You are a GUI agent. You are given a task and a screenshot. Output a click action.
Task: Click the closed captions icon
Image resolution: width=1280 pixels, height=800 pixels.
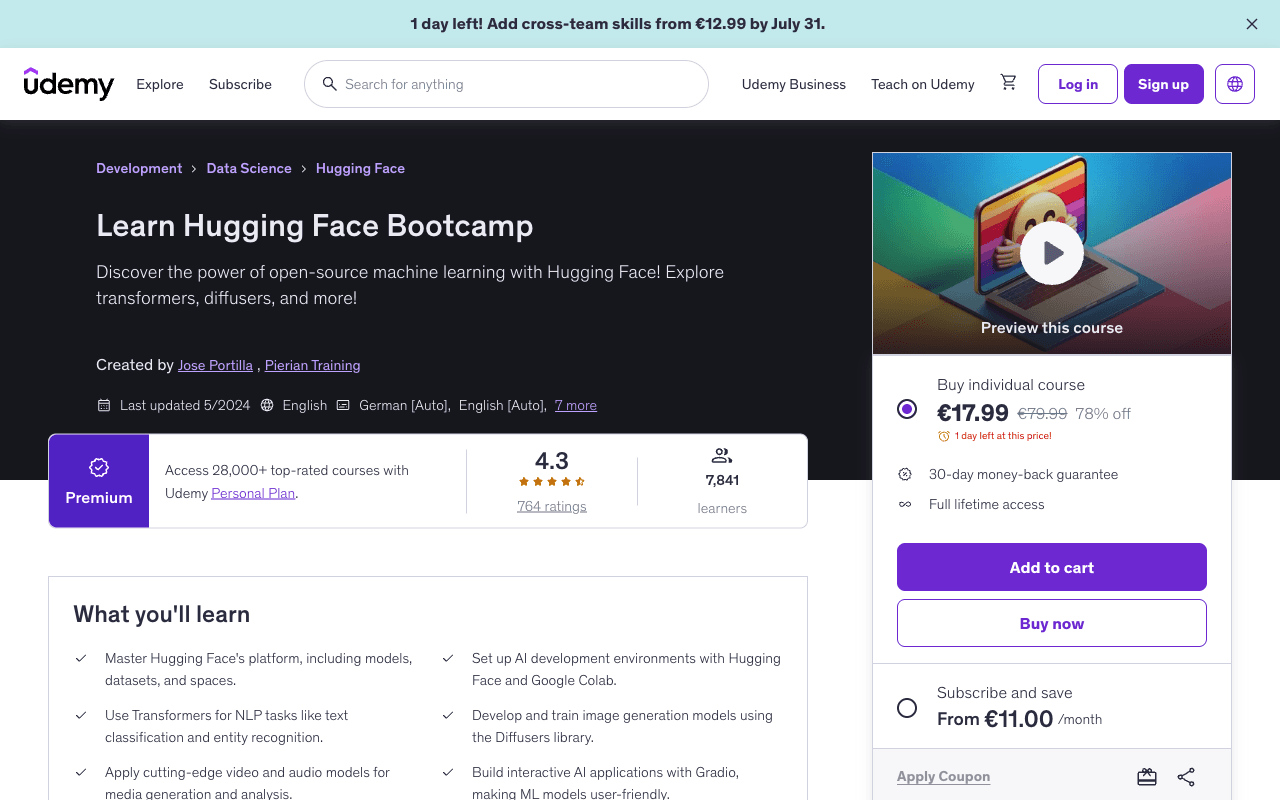coord(343,405)
